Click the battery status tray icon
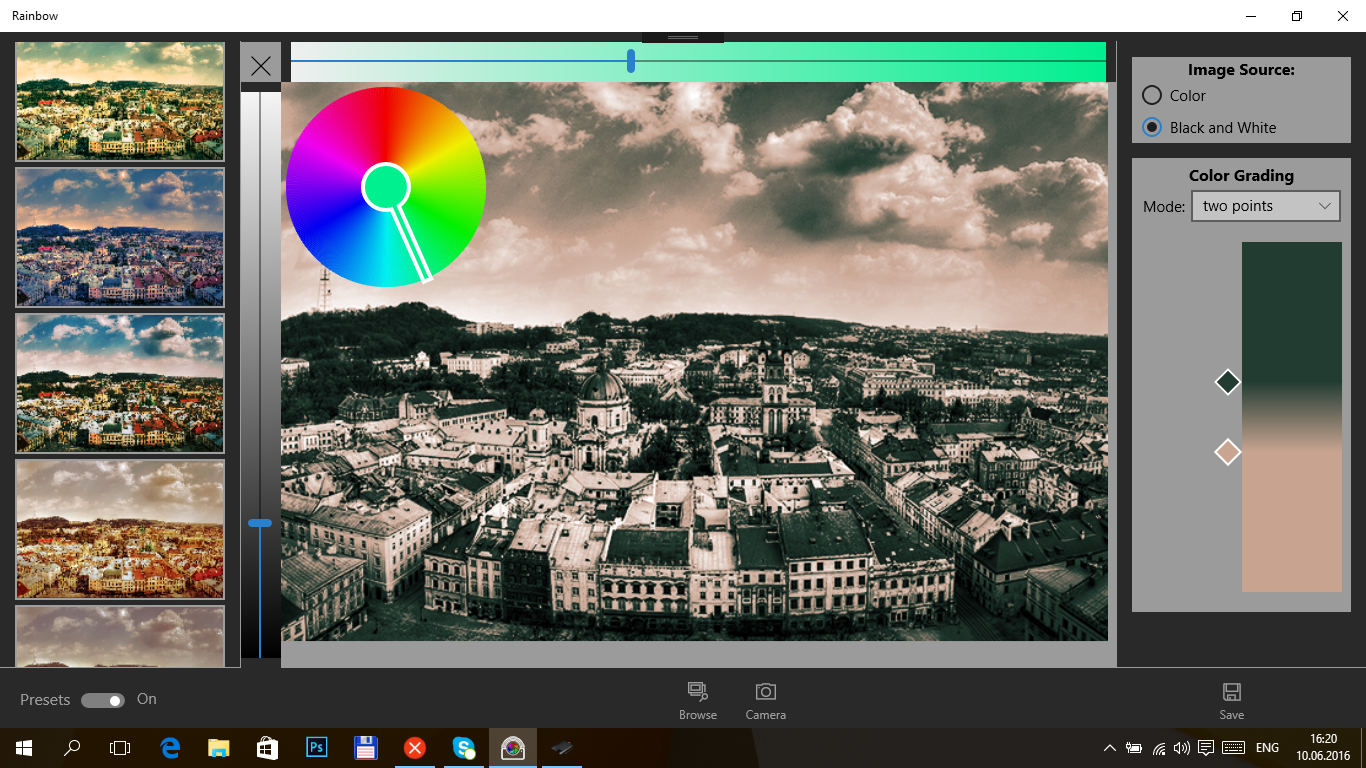The image size is (1366, 768). (x=1134, y=748)
